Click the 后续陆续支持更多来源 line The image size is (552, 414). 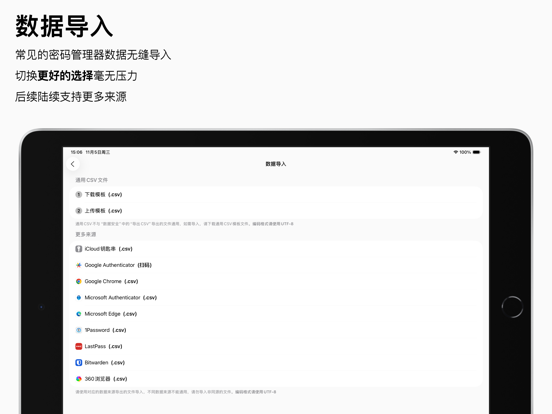pos(71,96)
